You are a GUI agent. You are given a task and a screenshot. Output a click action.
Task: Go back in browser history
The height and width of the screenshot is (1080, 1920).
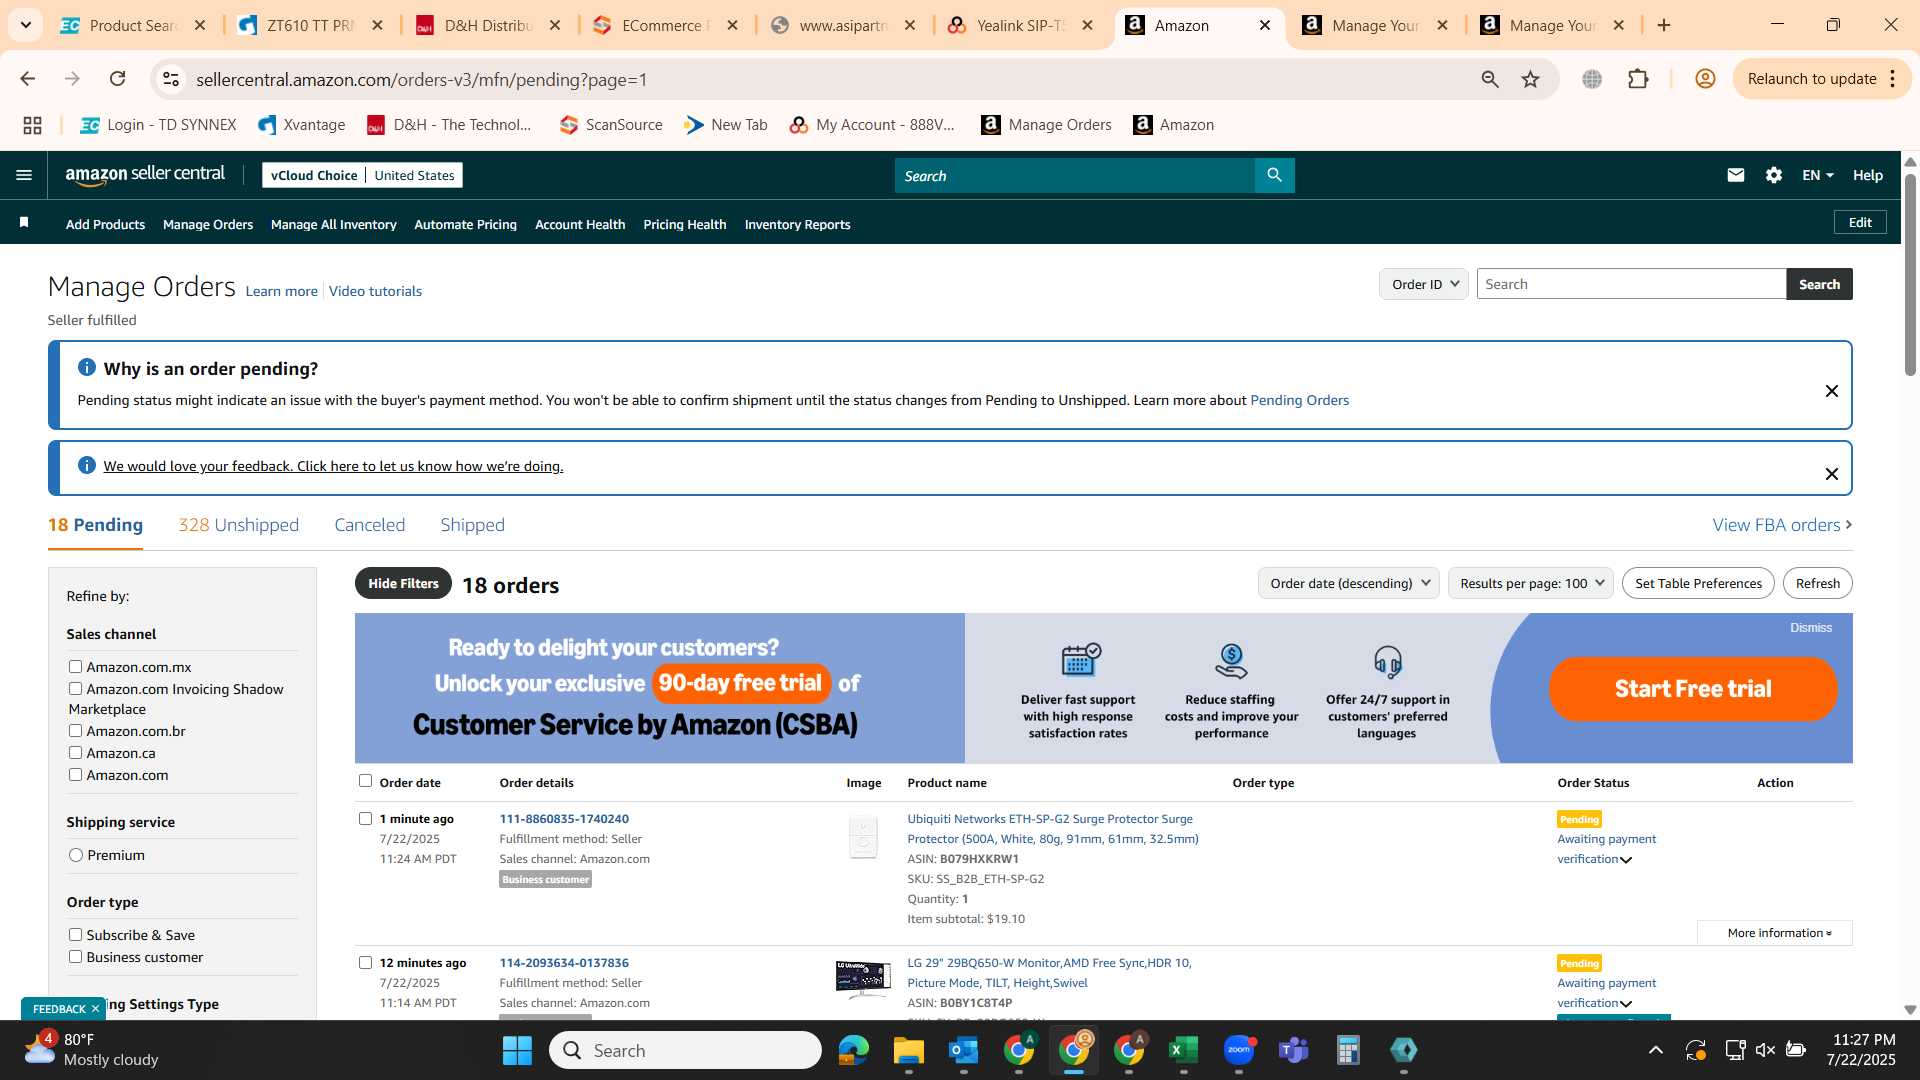pos(28,79)
